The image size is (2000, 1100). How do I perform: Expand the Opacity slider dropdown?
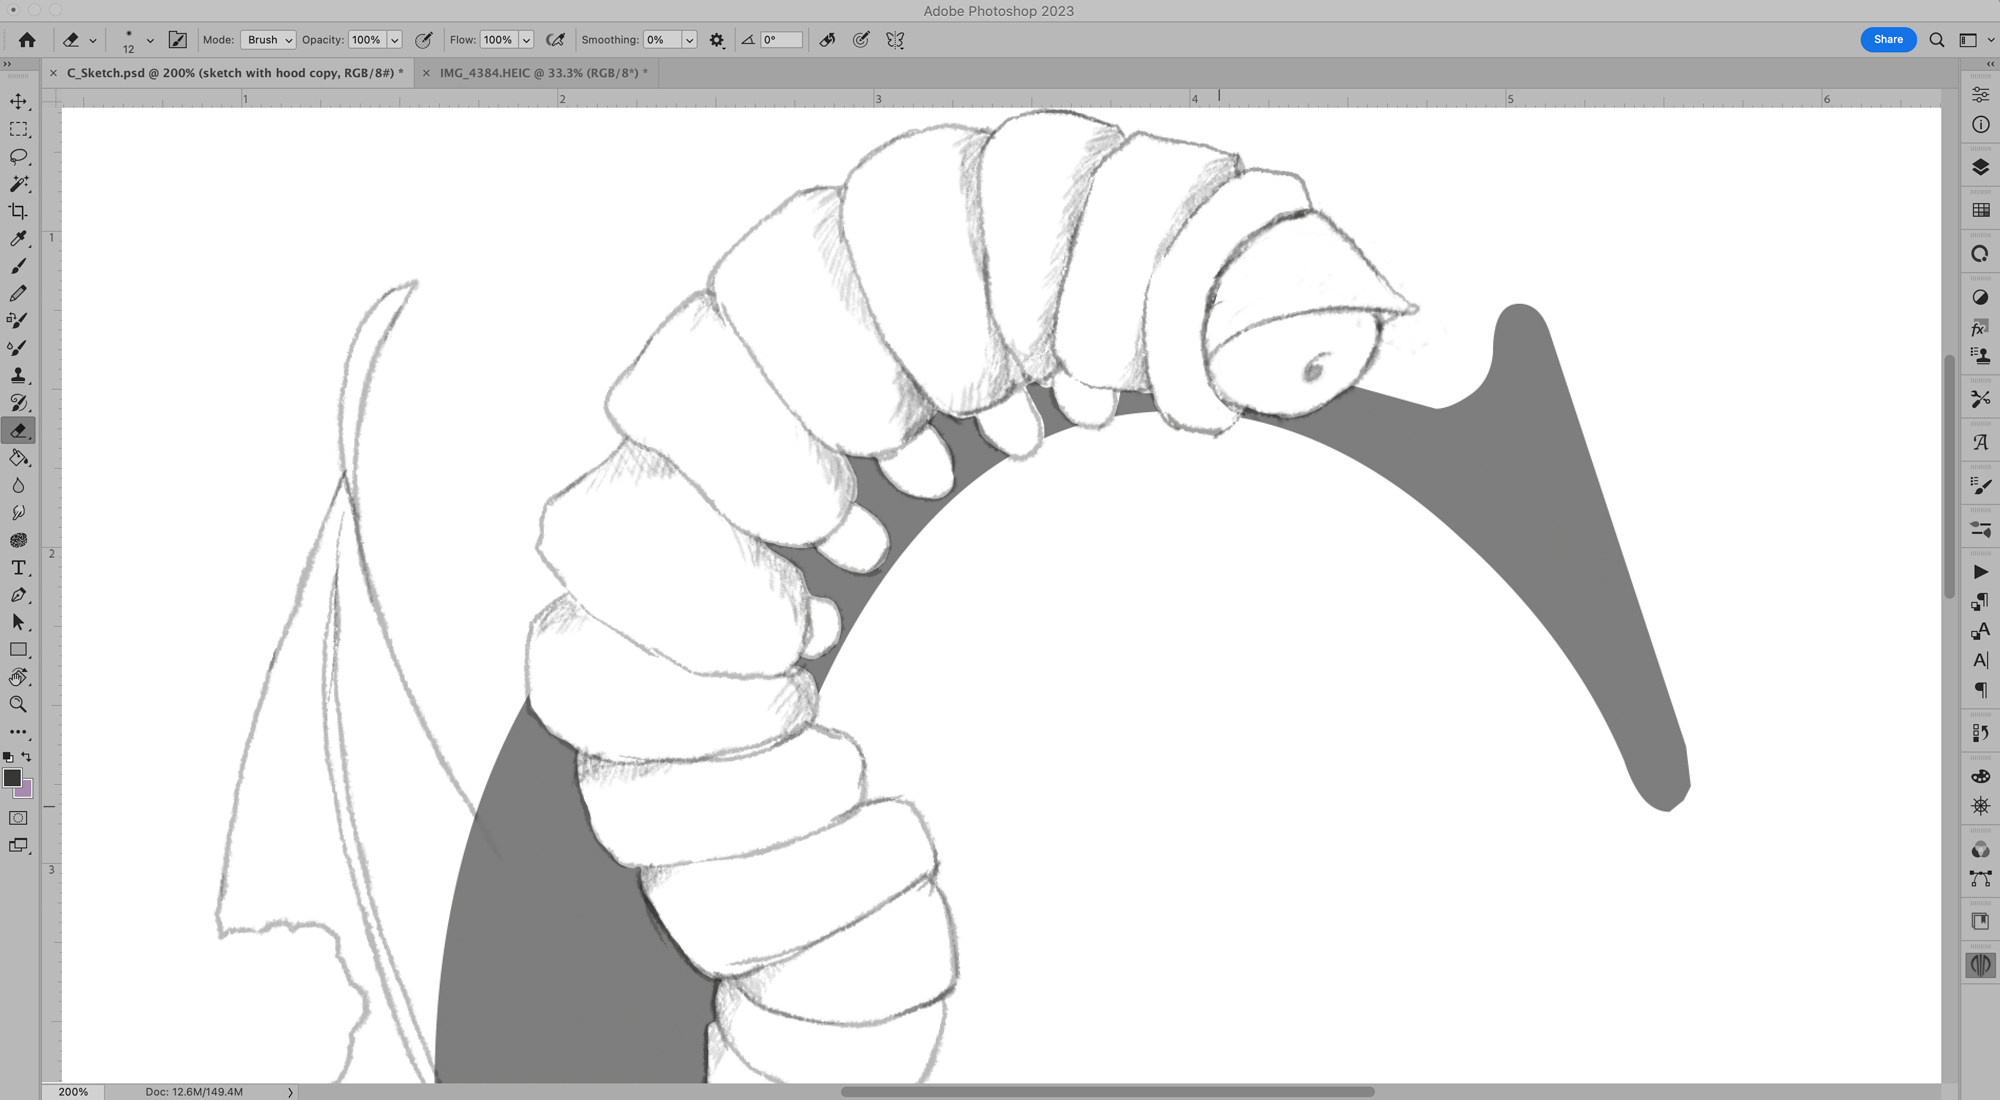coord(395,40)
